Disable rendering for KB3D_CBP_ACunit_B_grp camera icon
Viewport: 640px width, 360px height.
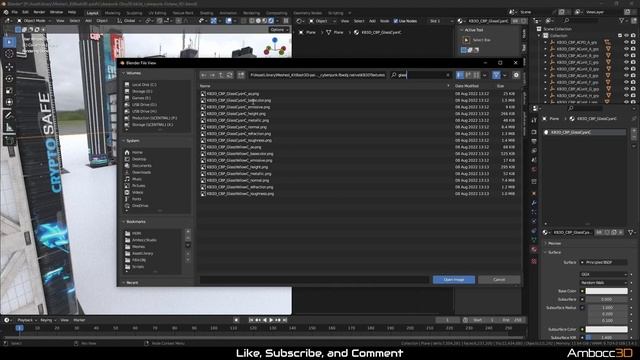[633, 56]
